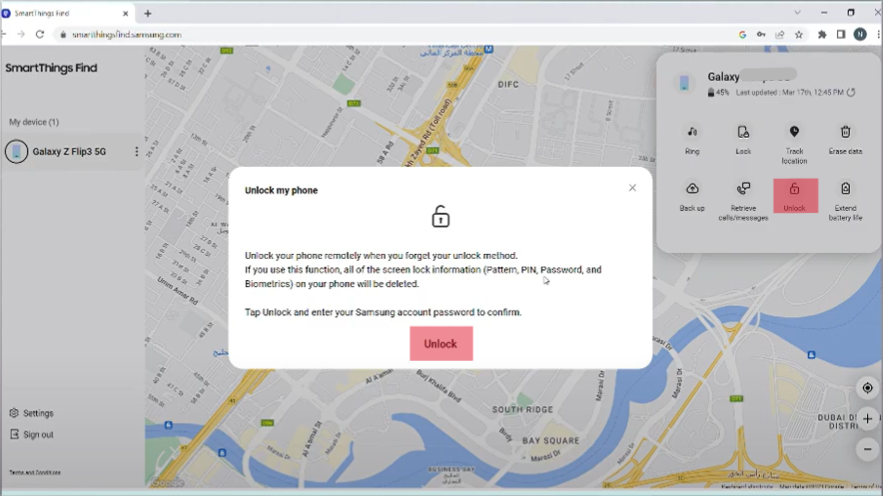Viewport: 883px width, 496px height.
Task: Click highlighted Unlock tile in device panel
Action: point(795,196)
